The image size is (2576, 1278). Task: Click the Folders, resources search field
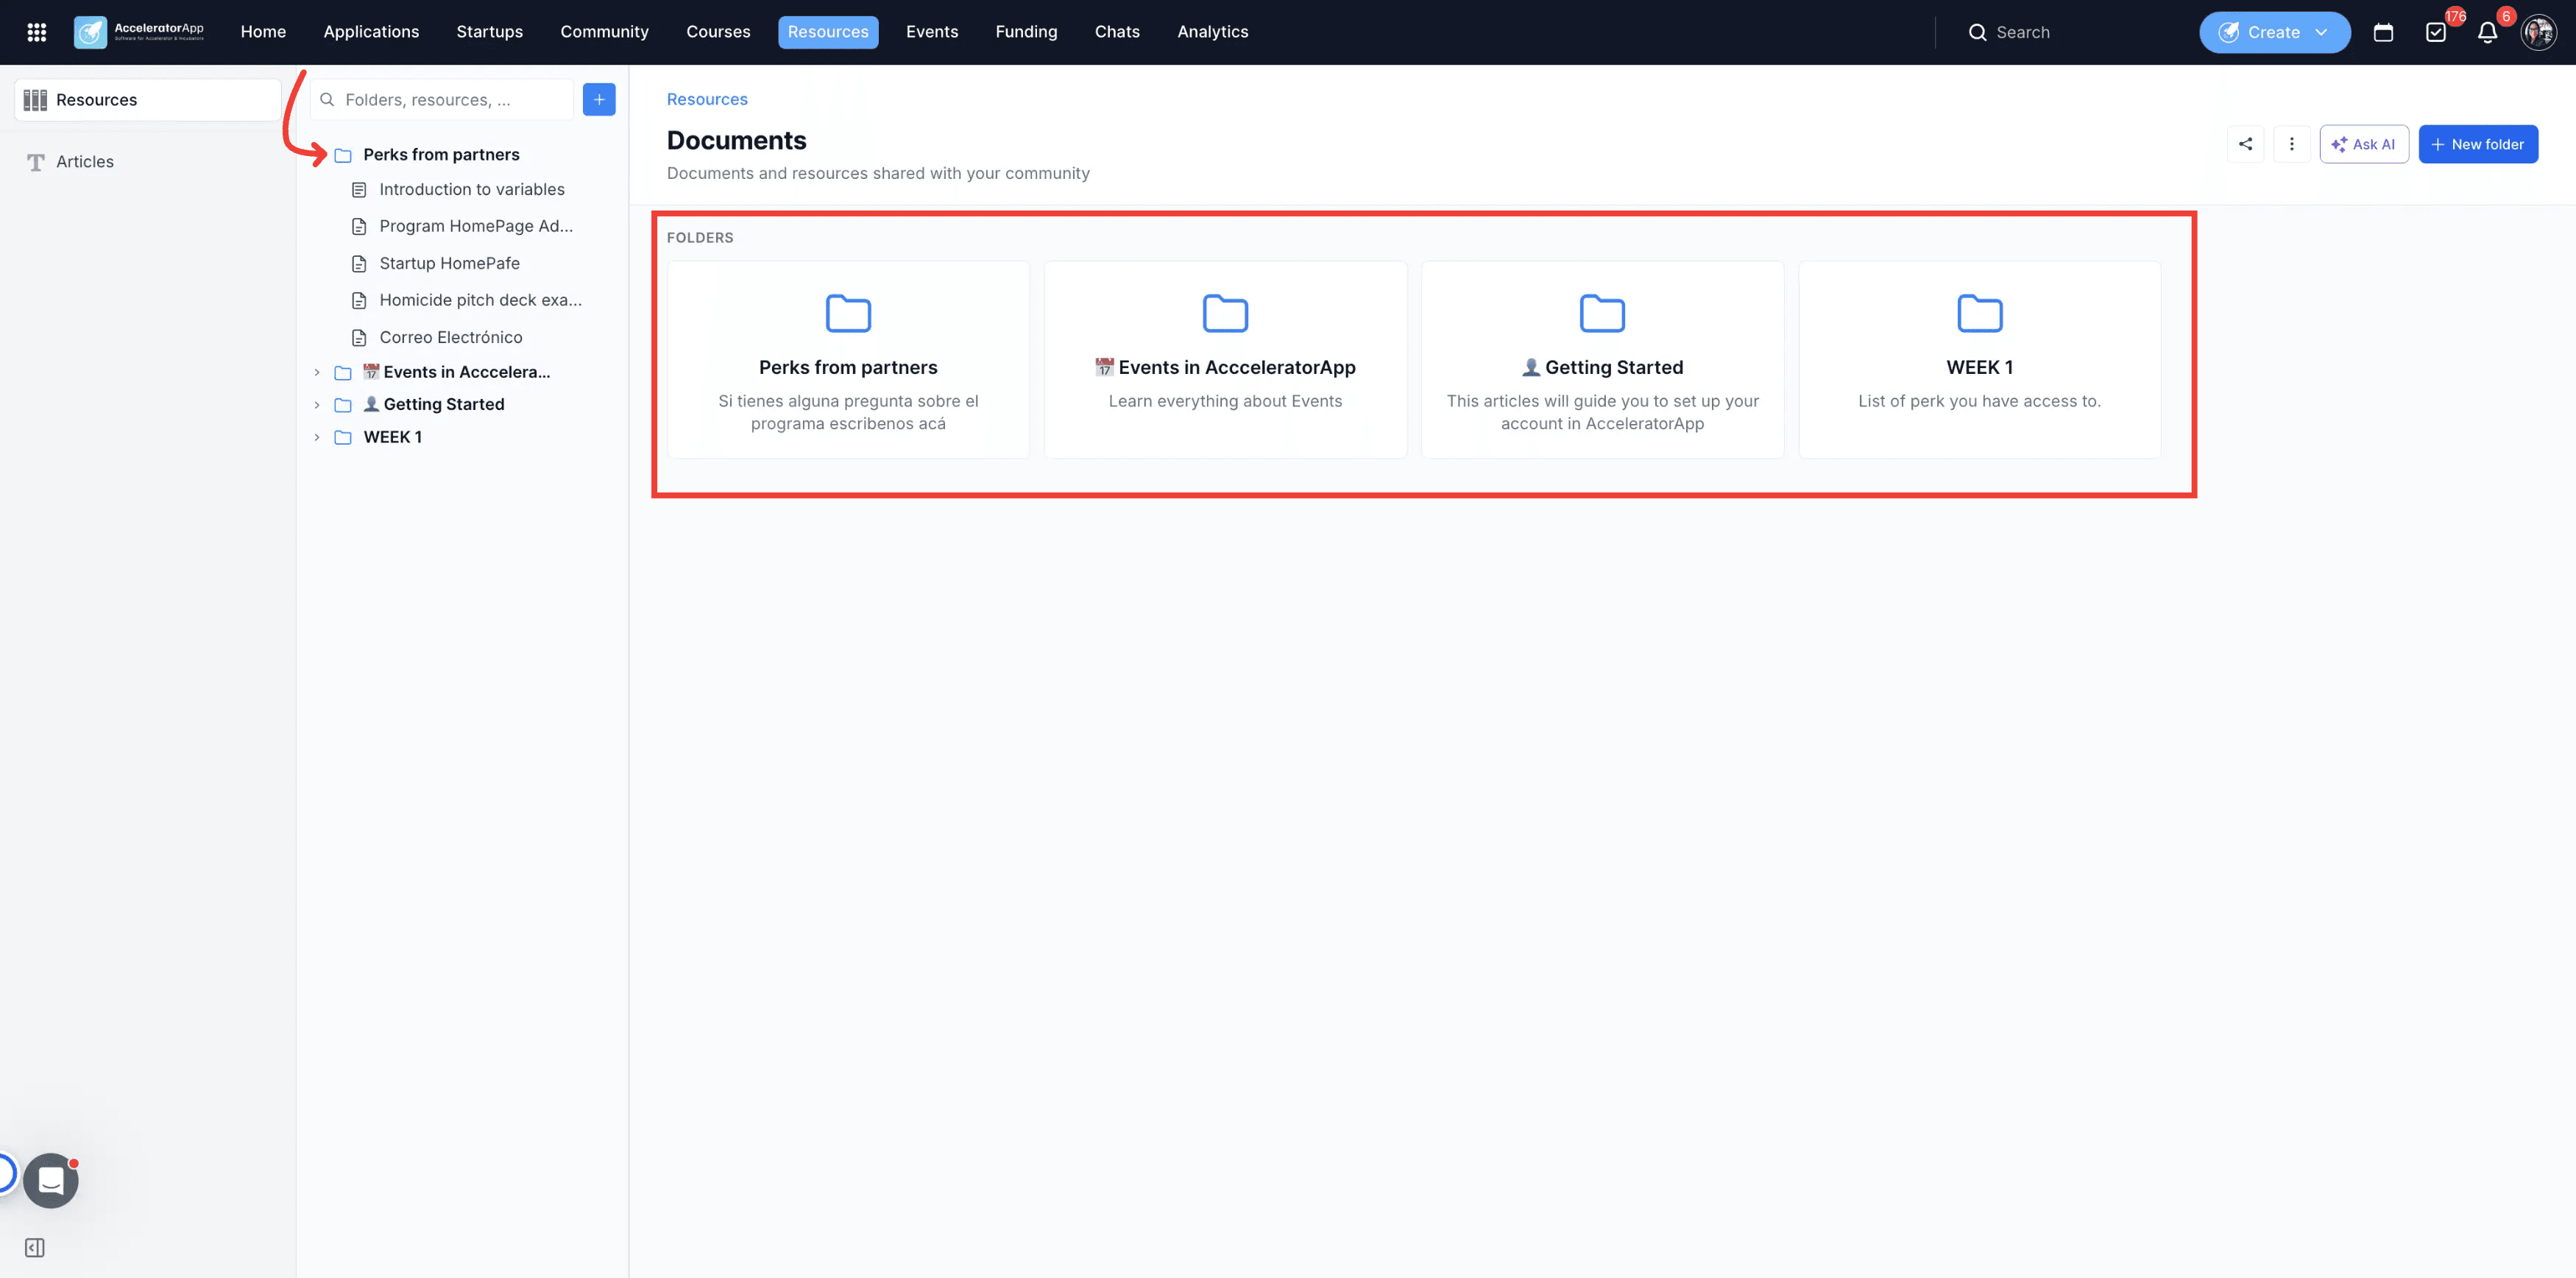click(x=442, y=99)
